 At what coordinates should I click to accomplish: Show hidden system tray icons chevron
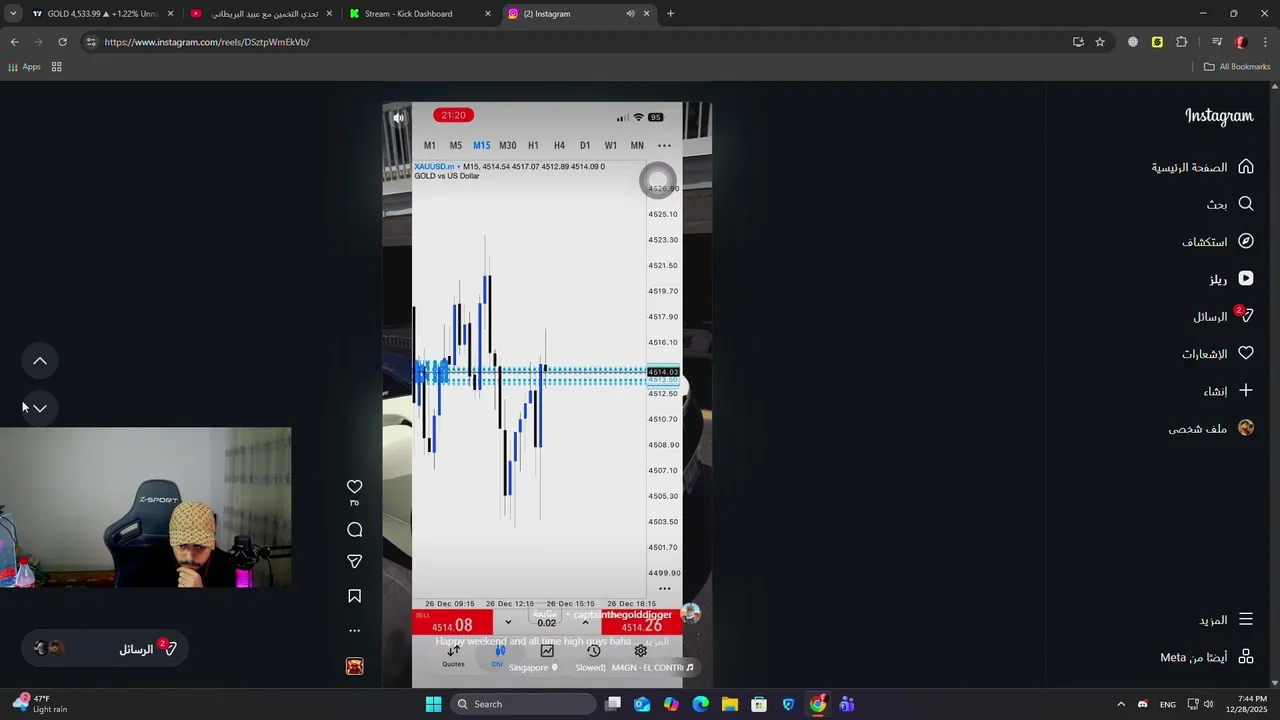click(1121, 704)
